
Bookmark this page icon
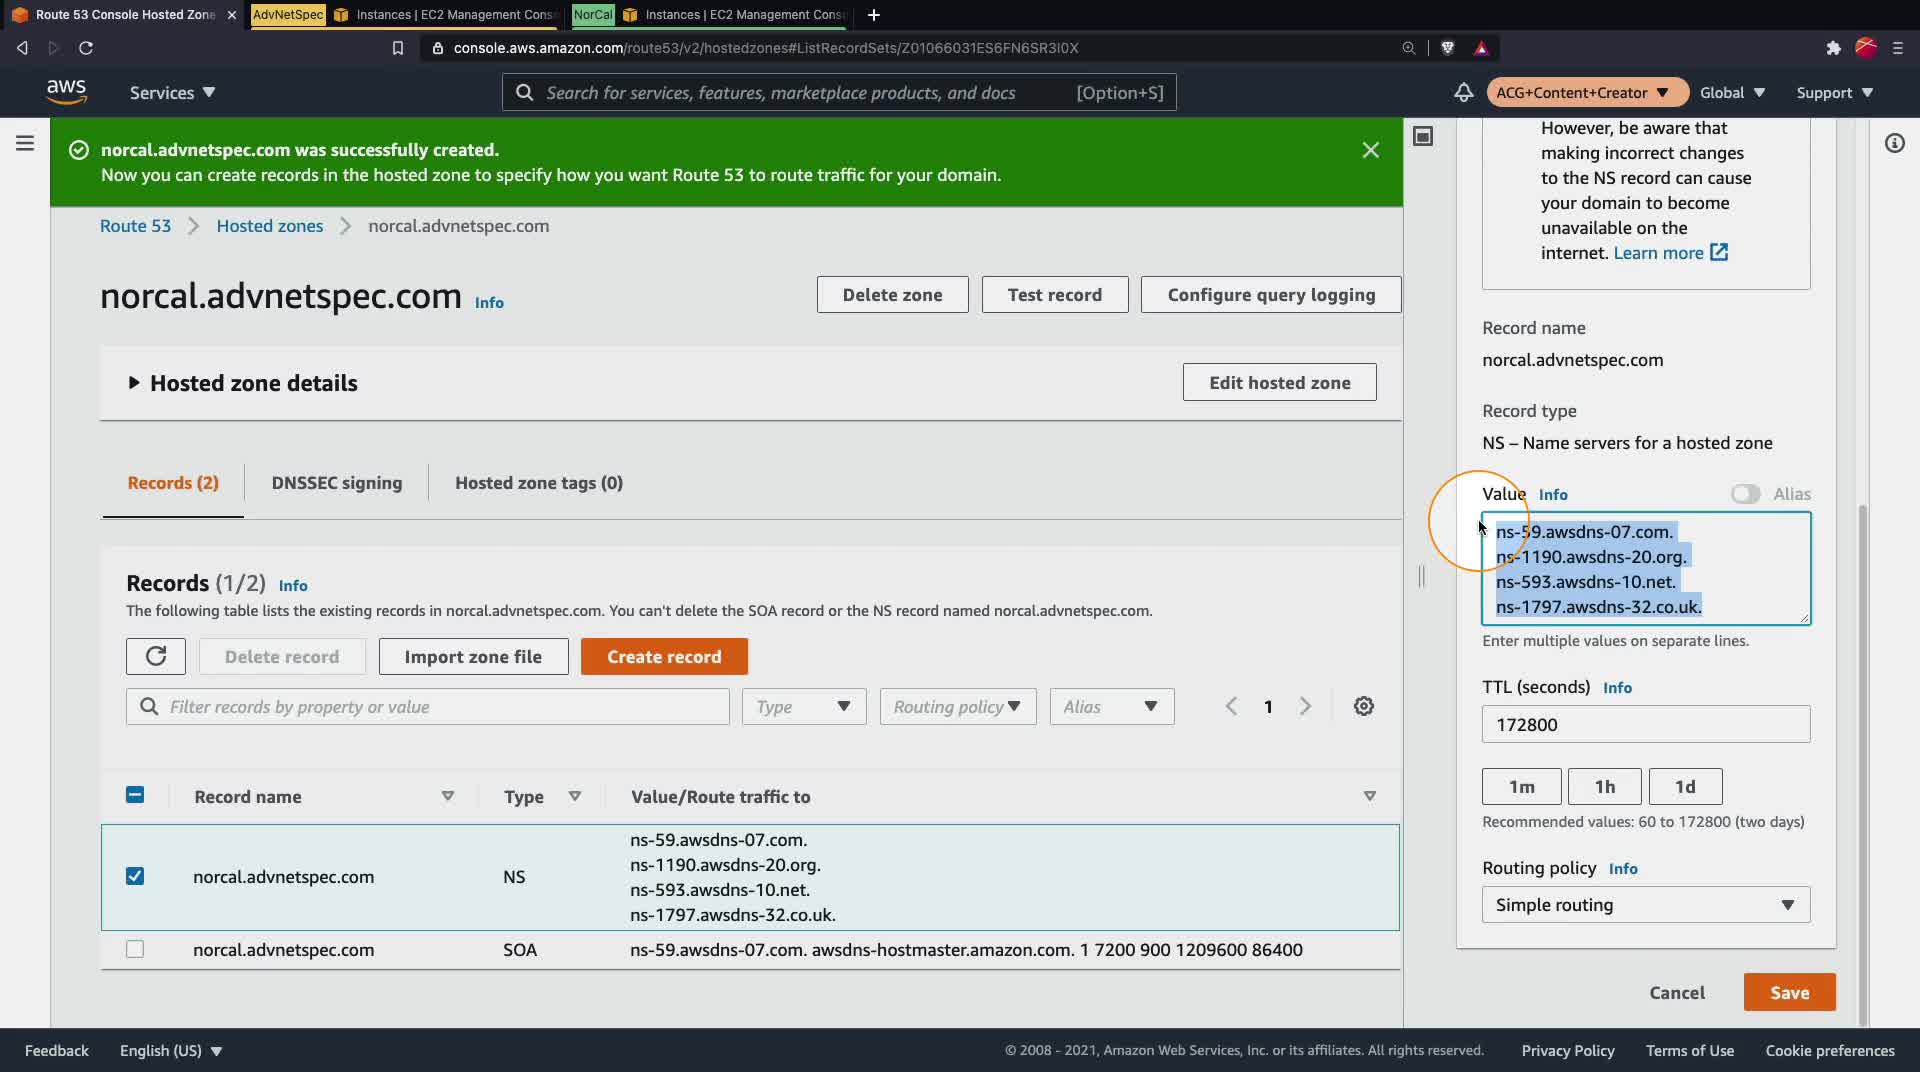tap(398, 48)
